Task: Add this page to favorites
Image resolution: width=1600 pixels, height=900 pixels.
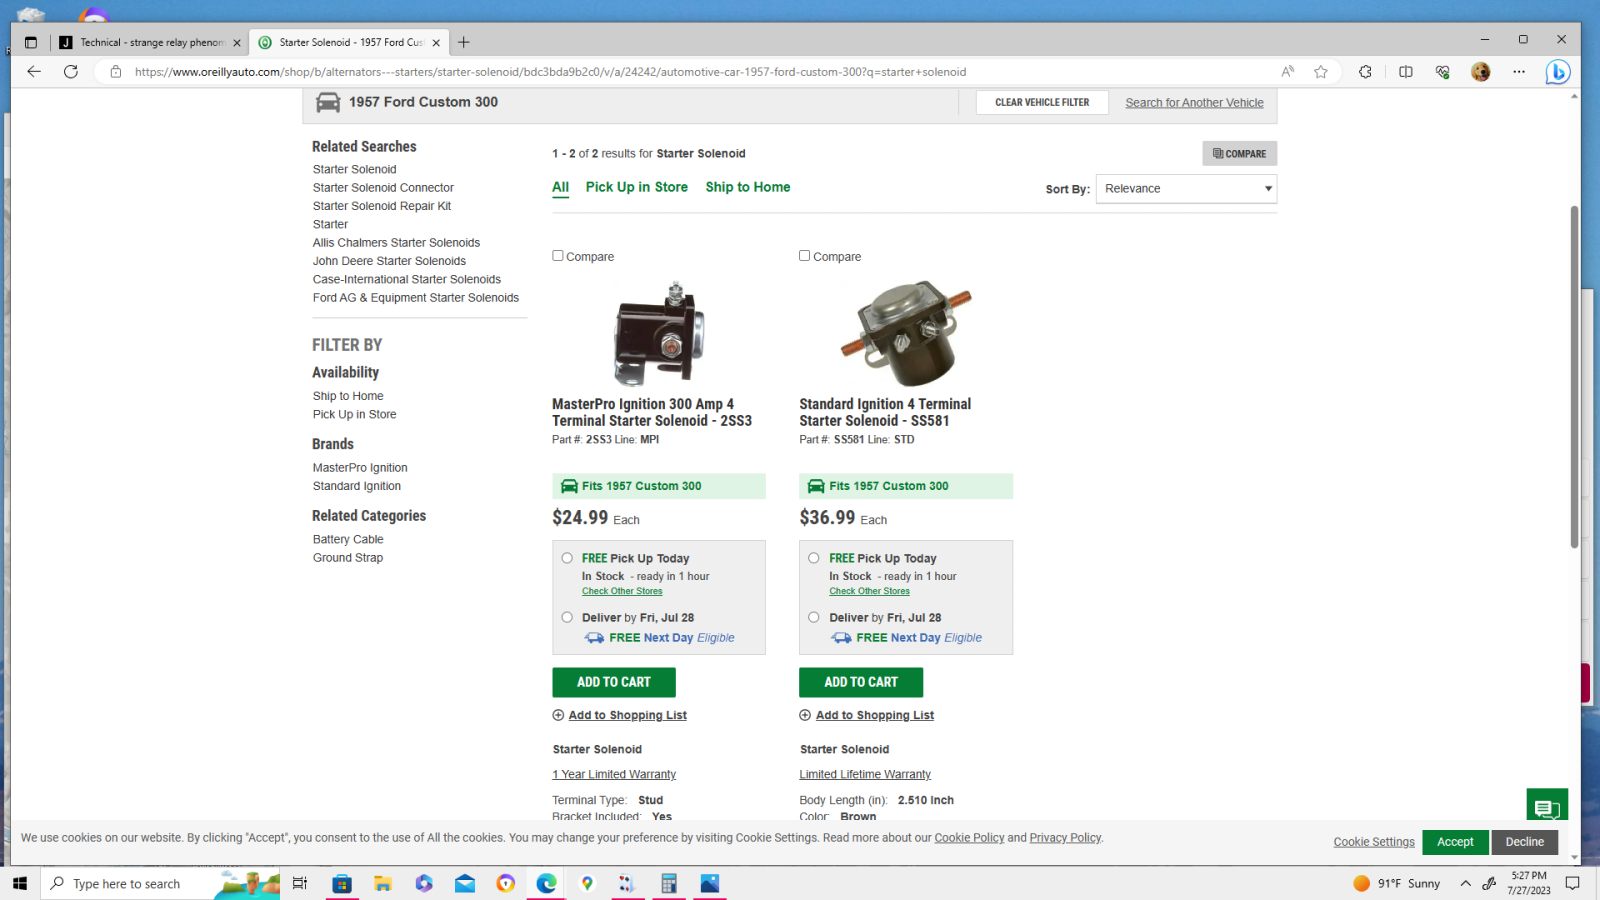Action: pyautogui.click(x=1321, y=71)
